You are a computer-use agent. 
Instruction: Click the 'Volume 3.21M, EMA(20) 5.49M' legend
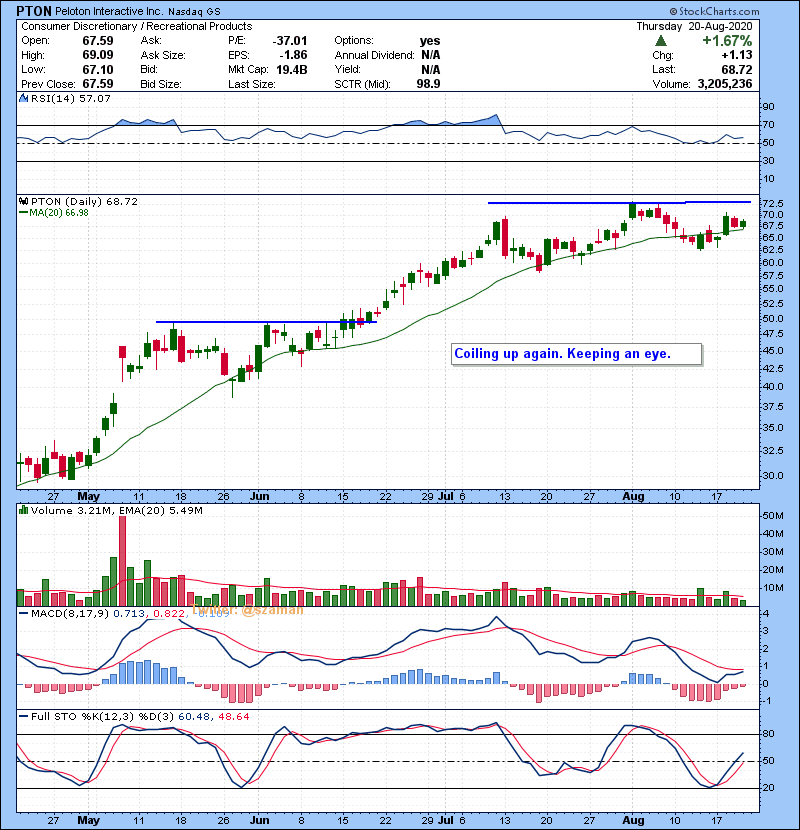116,511
